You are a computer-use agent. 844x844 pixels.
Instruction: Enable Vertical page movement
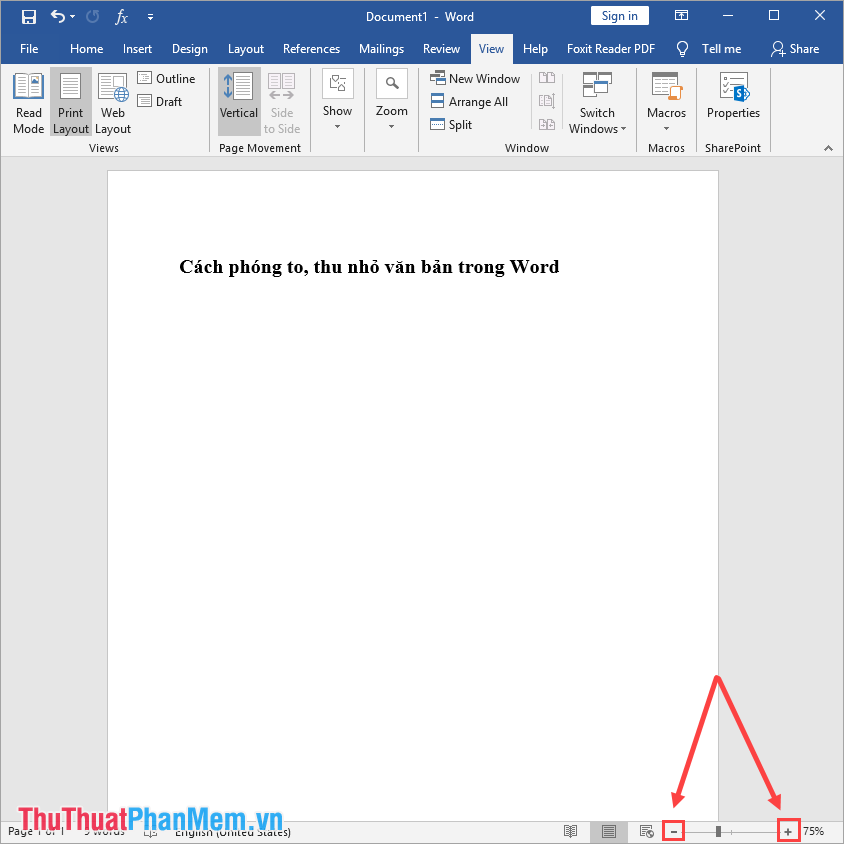coord(238,101)
